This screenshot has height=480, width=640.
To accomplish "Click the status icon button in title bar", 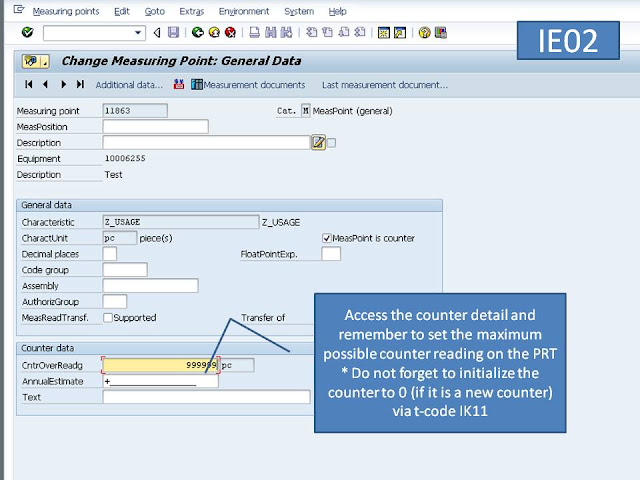I will click(36, 61).
